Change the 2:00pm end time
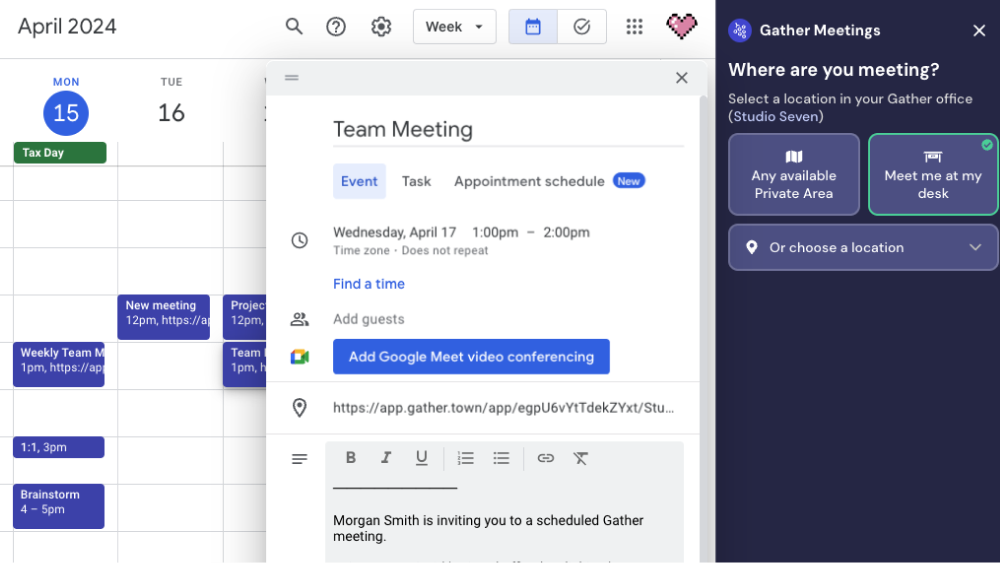This screenshot has width=1000, height=563. 566,232
